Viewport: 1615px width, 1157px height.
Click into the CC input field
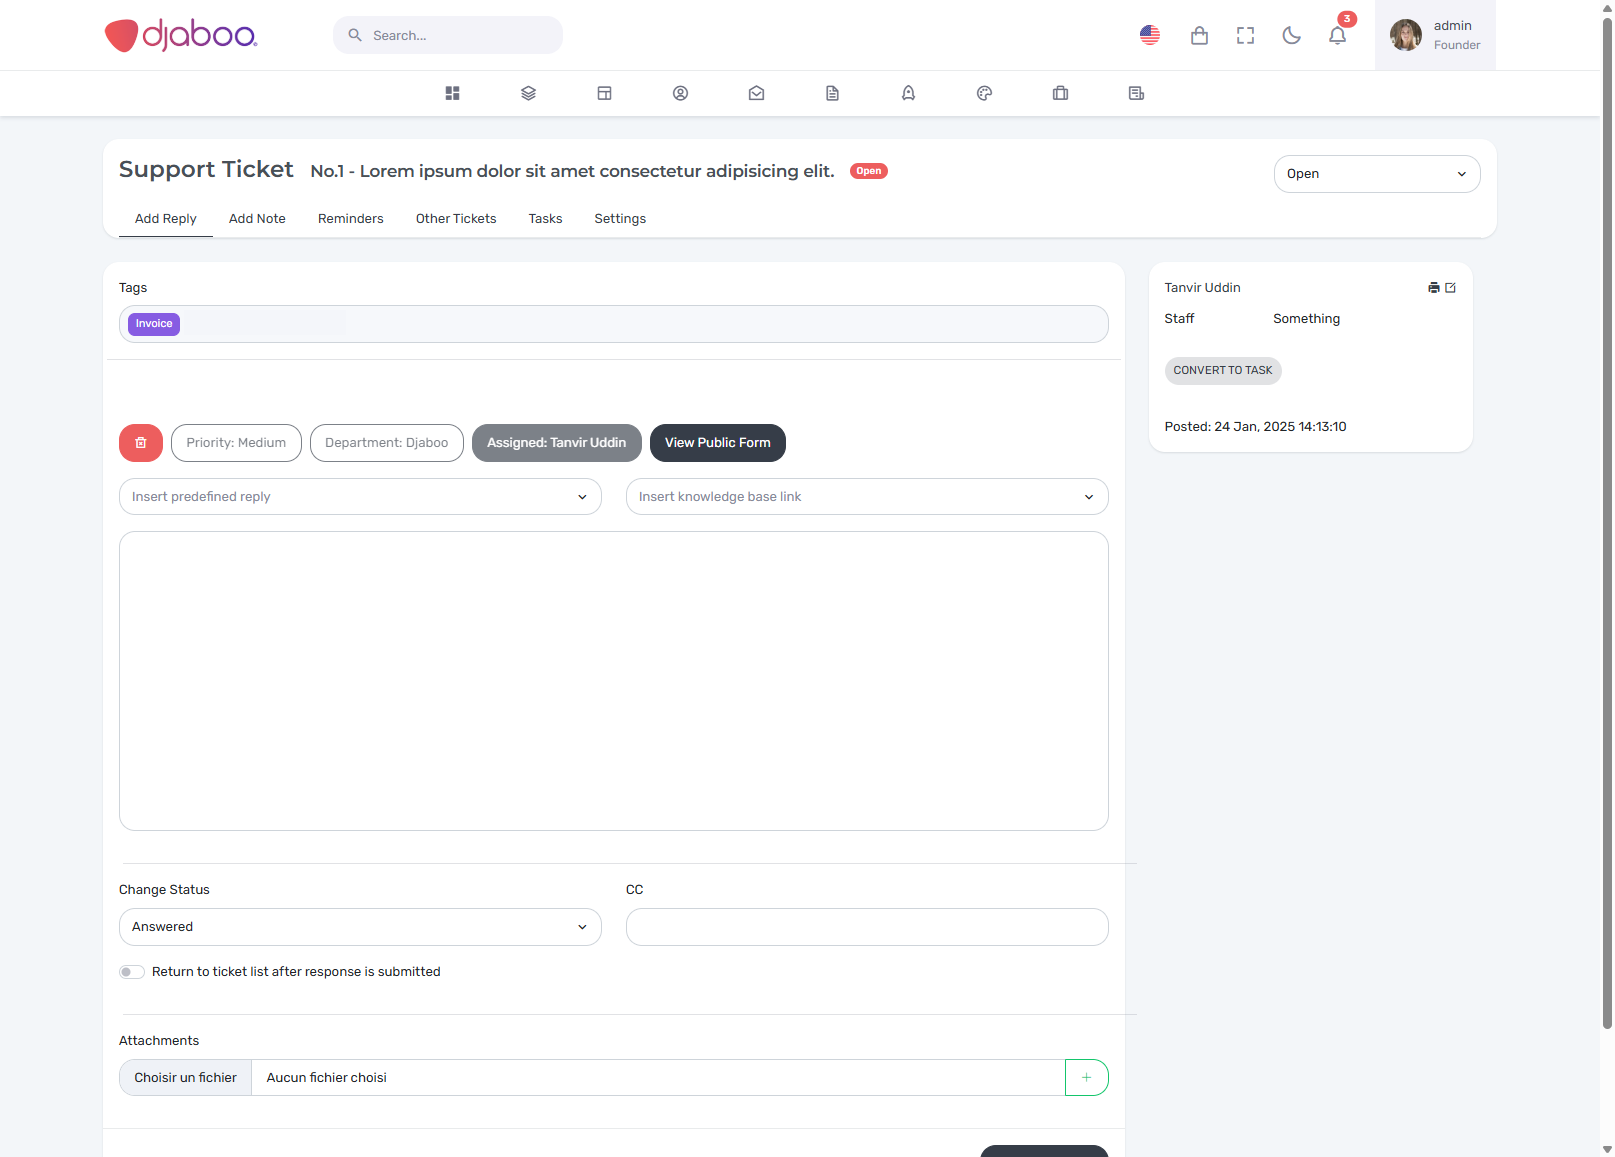click(x=866, y=927)
